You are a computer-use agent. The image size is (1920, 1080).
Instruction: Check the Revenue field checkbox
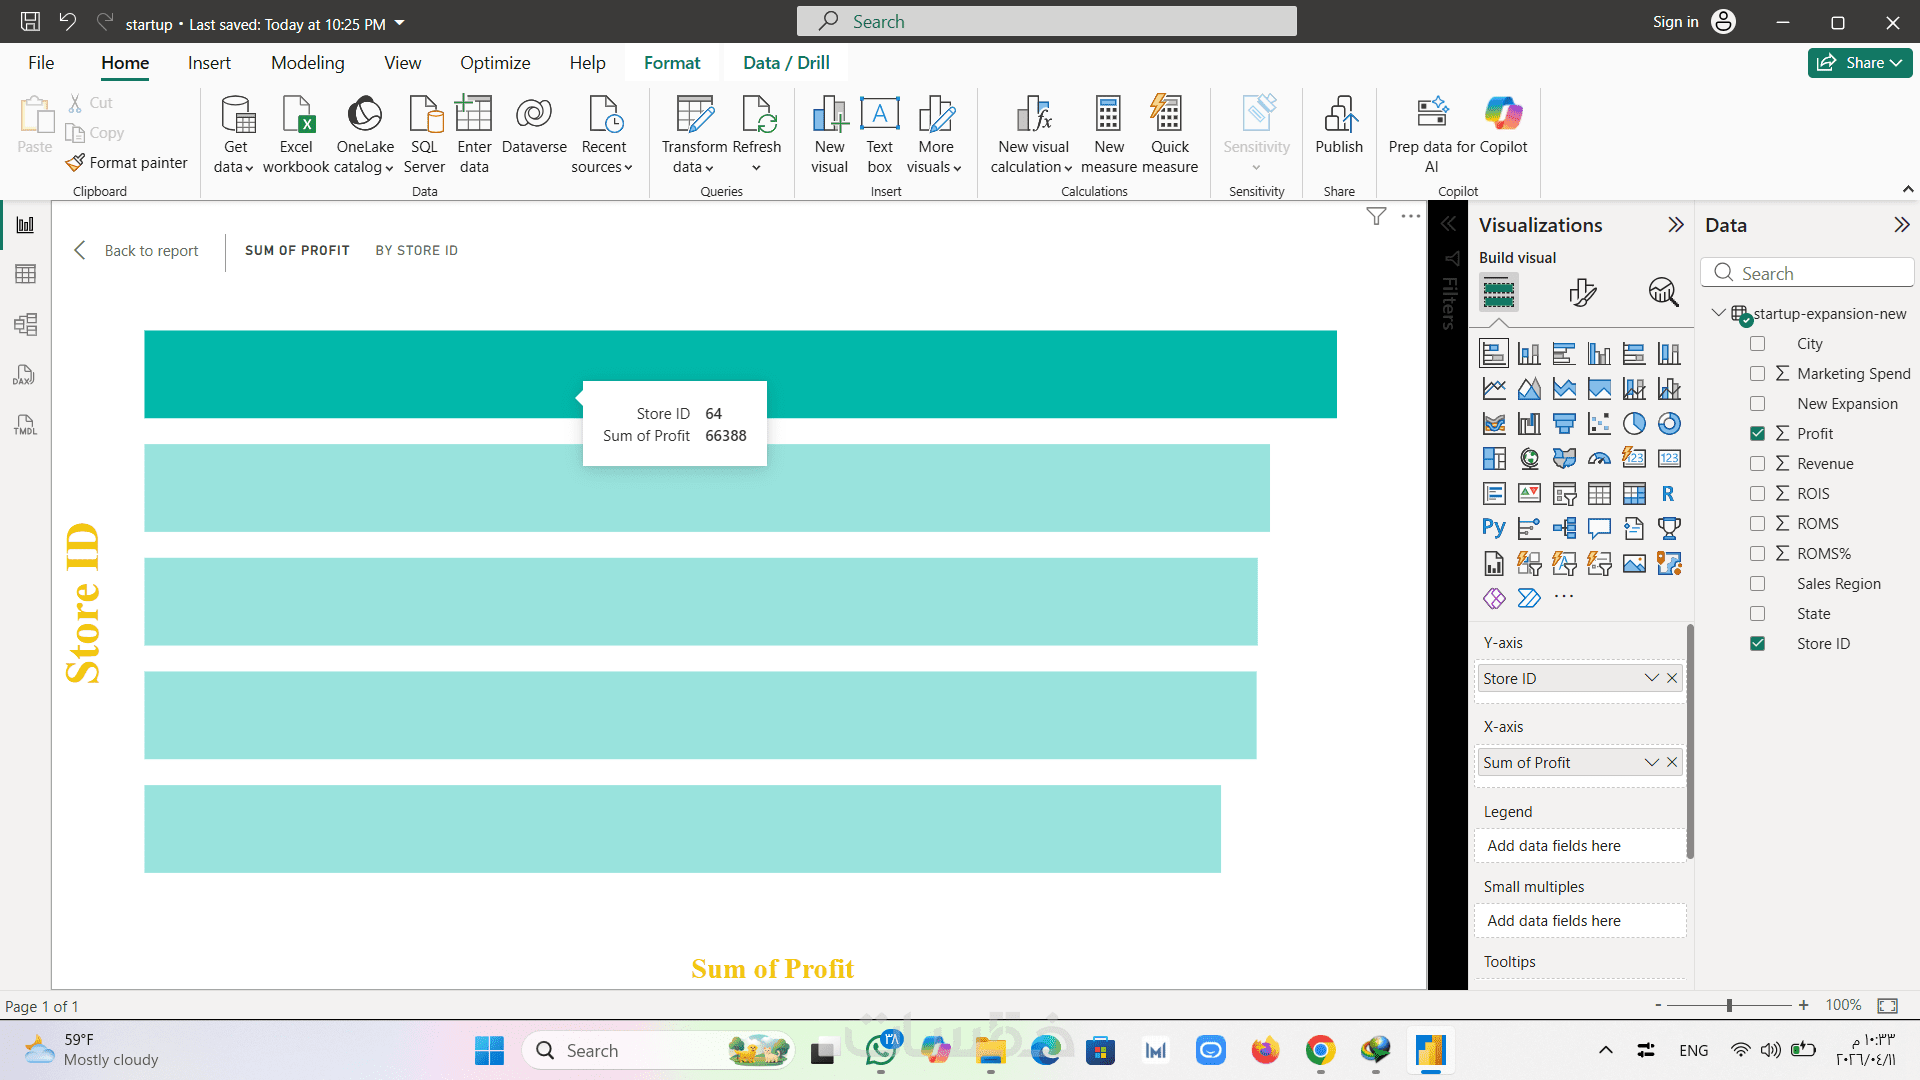(x=1757, y=464)
